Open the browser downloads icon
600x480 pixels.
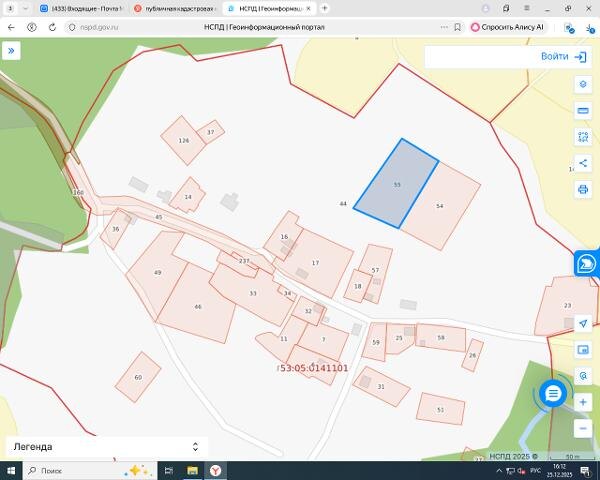click(x=590, y=28)
